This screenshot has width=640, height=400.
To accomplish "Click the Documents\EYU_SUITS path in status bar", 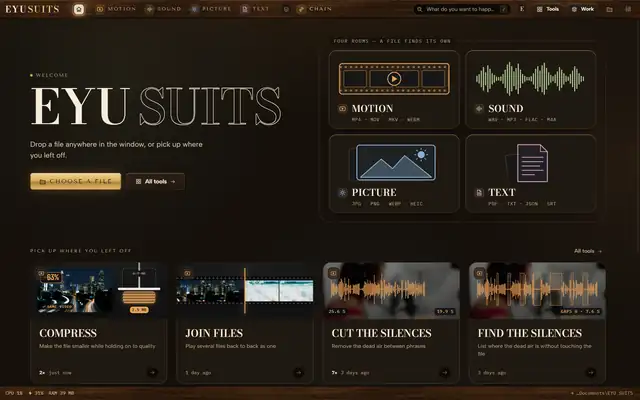I will click(x=602, y=393).
